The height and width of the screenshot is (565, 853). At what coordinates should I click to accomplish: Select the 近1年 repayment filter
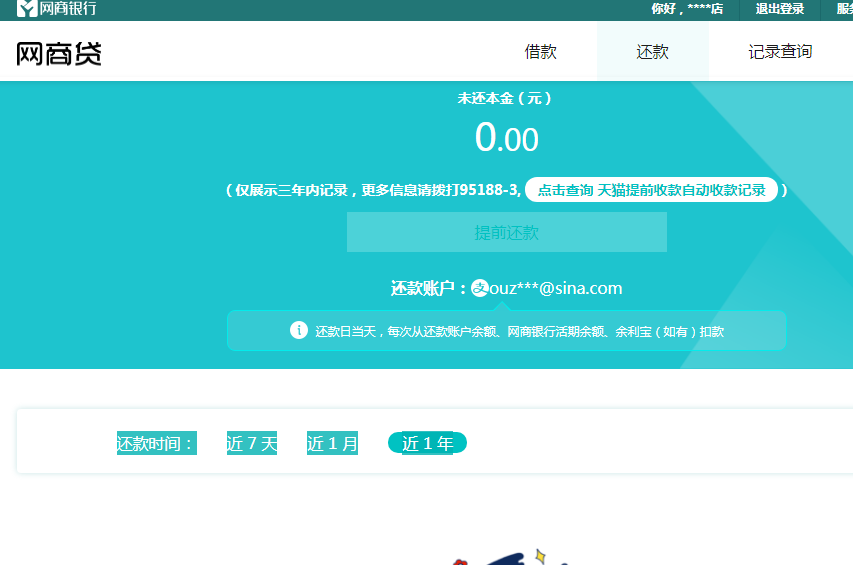[427, 443]
